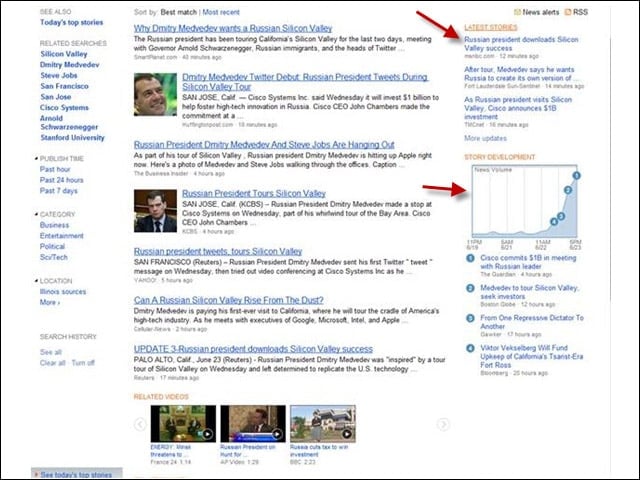Open 'Medevdev to tour Silicon Valley, seek investors'
The height and width of the screenshot is (480, 640).
point(529,292)
